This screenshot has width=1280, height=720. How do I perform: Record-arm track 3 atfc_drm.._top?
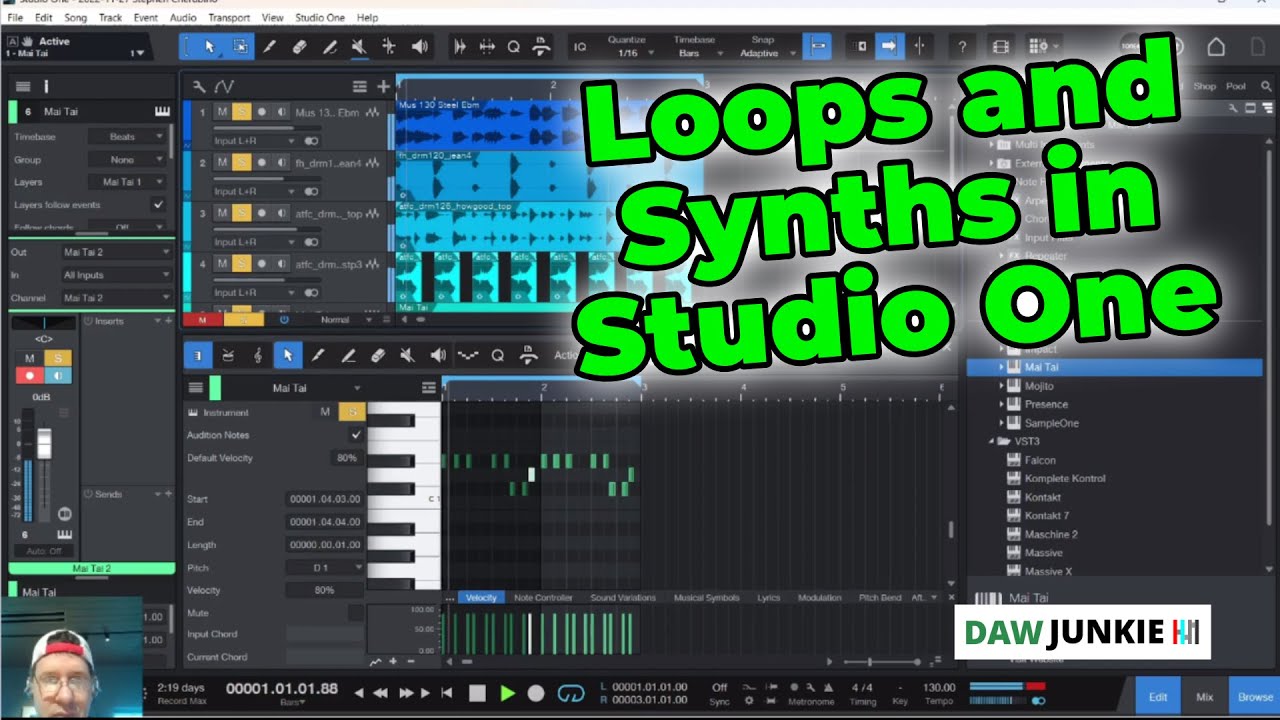pyautogui.click(x=262, y=213)
